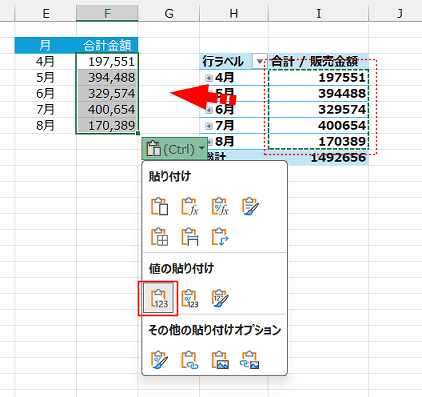Select the Paste Link icon

pos(190,360)
